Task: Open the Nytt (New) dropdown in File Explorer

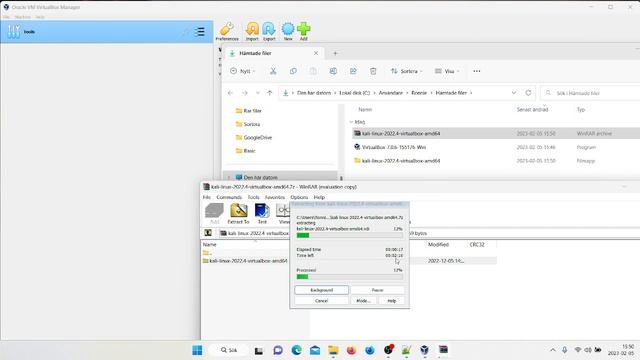Action: tap(243, 71)
